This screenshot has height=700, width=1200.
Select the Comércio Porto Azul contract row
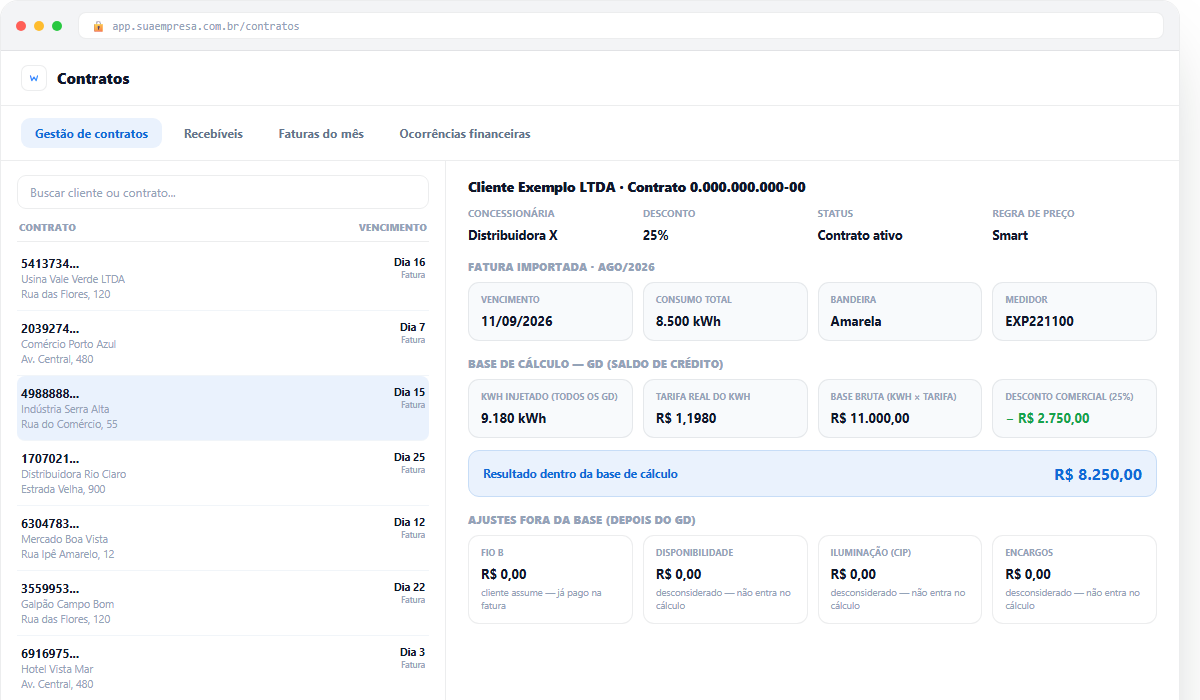click(x=223, y=343)
